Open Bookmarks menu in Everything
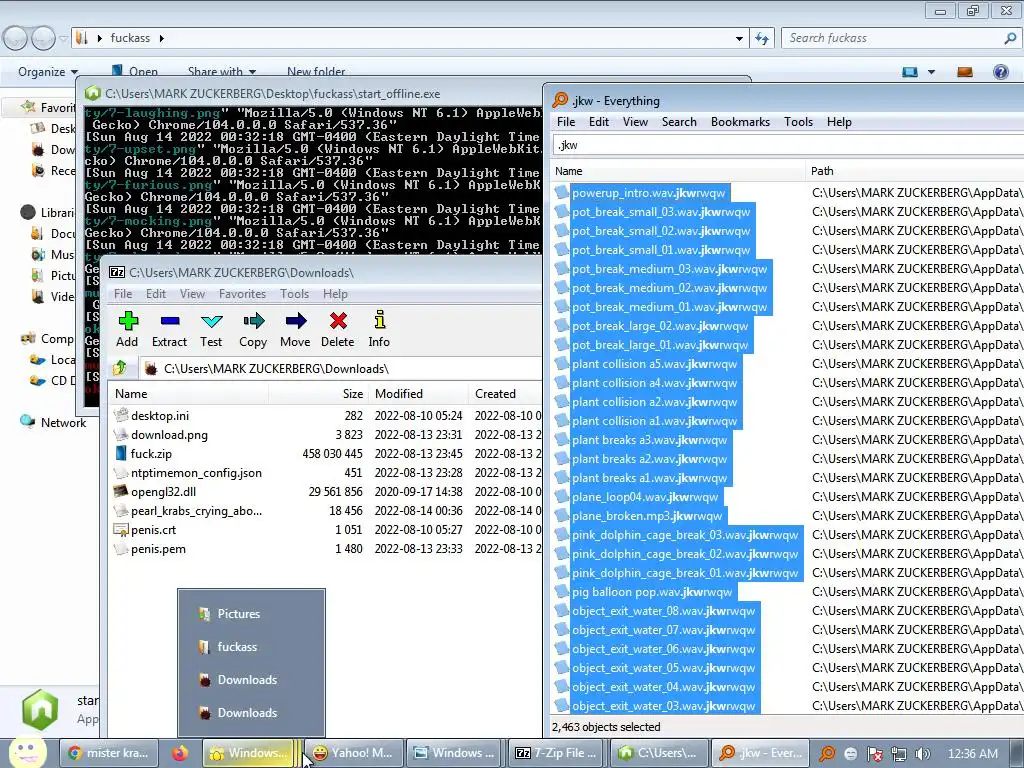This screenshot has width=1024, height=768. click(x=740, y=122)
